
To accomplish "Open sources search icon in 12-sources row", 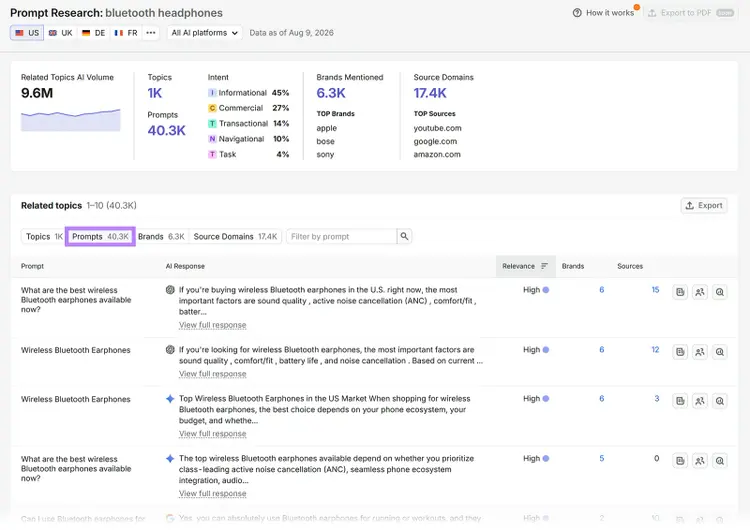I will pyautogui.click(x=720, y=352).
